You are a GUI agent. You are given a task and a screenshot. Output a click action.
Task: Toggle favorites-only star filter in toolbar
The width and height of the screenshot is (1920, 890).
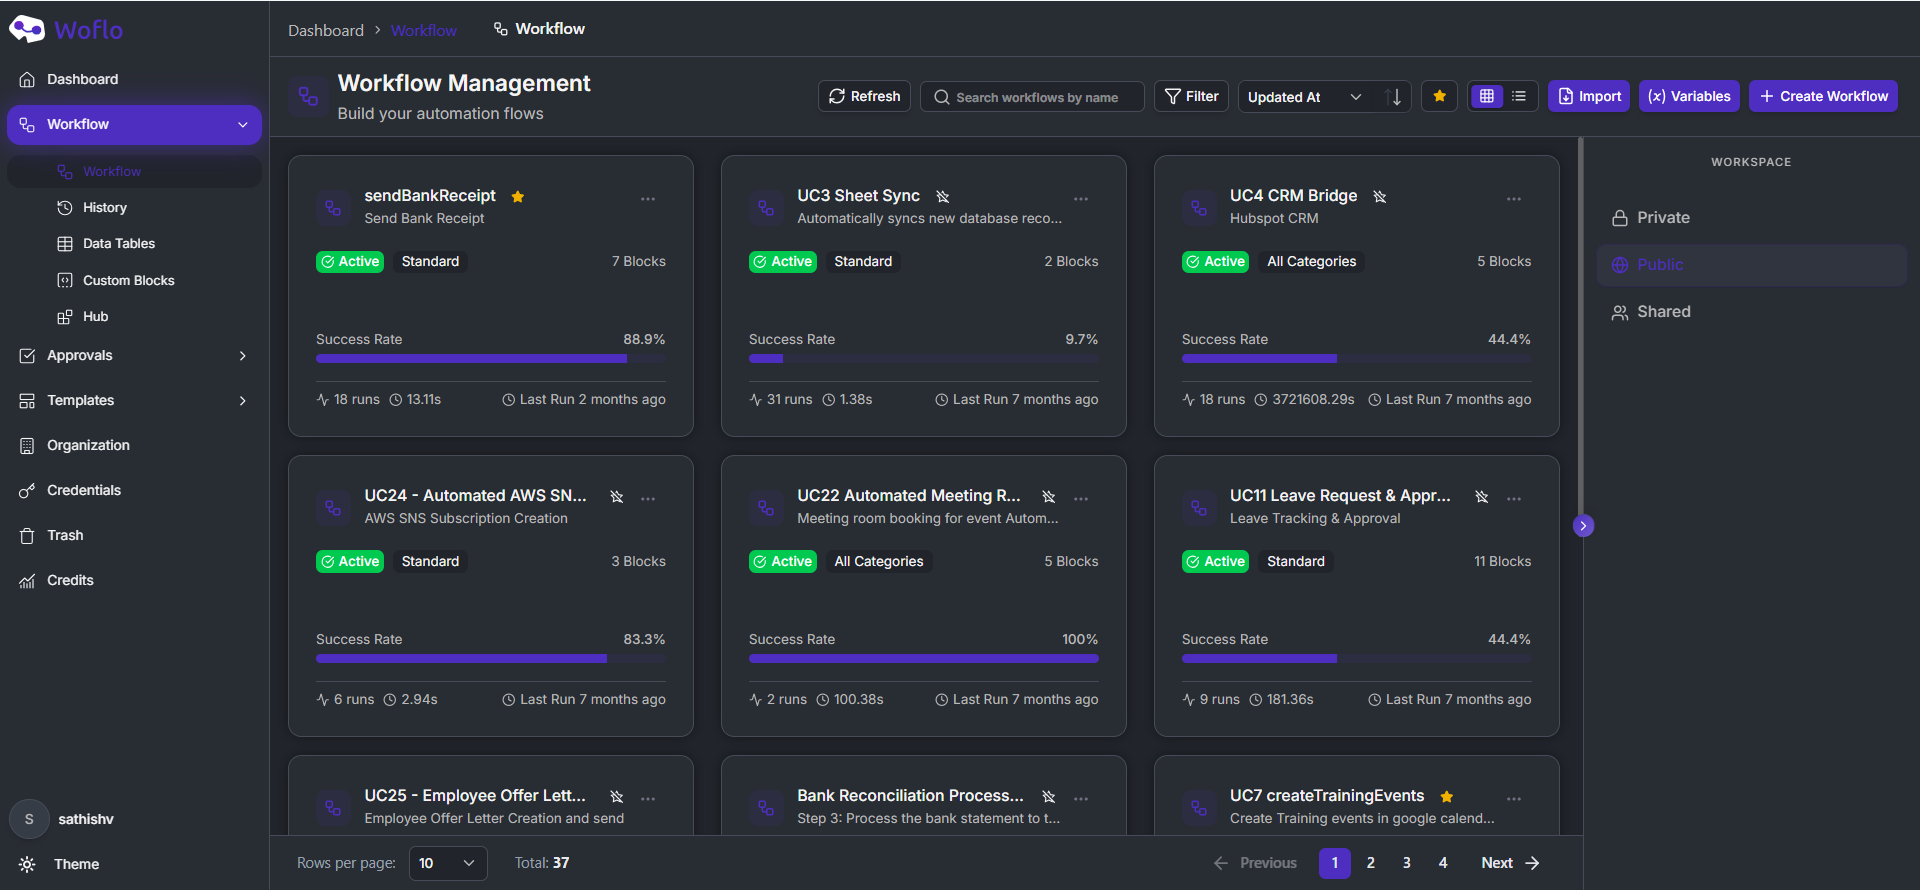tap(1439, 96)
